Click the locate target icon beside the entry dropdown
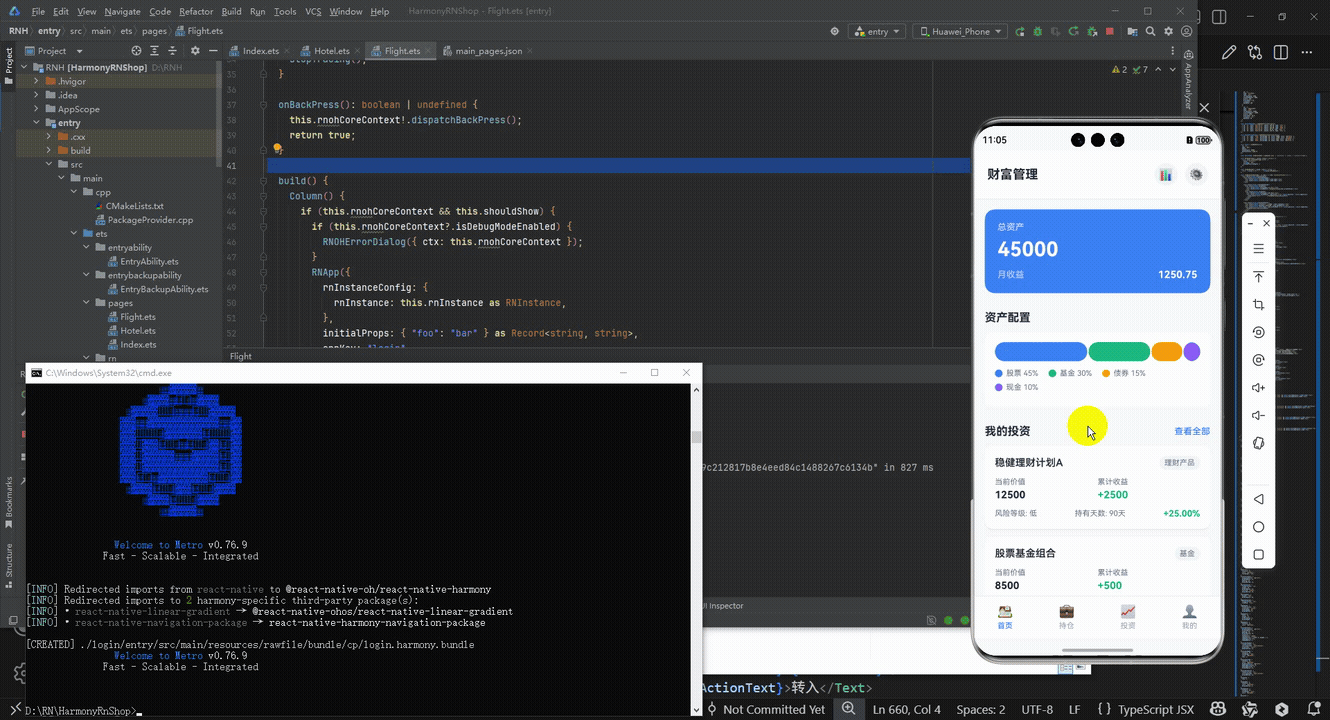The width and height of the screenshot is (1330, 720). point(834,32)
